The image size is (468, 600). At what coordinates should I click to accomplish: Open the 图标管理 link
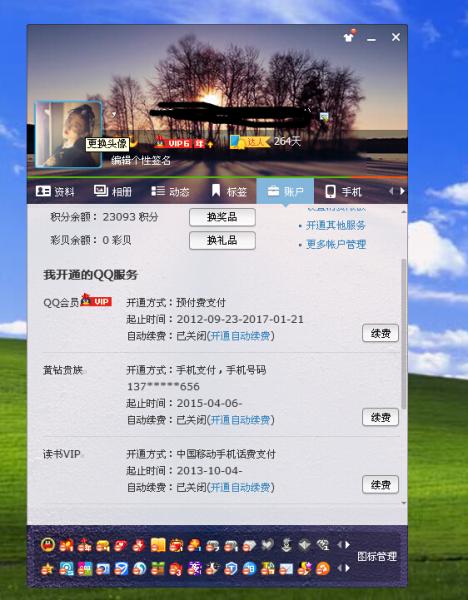tap(377, 556)
